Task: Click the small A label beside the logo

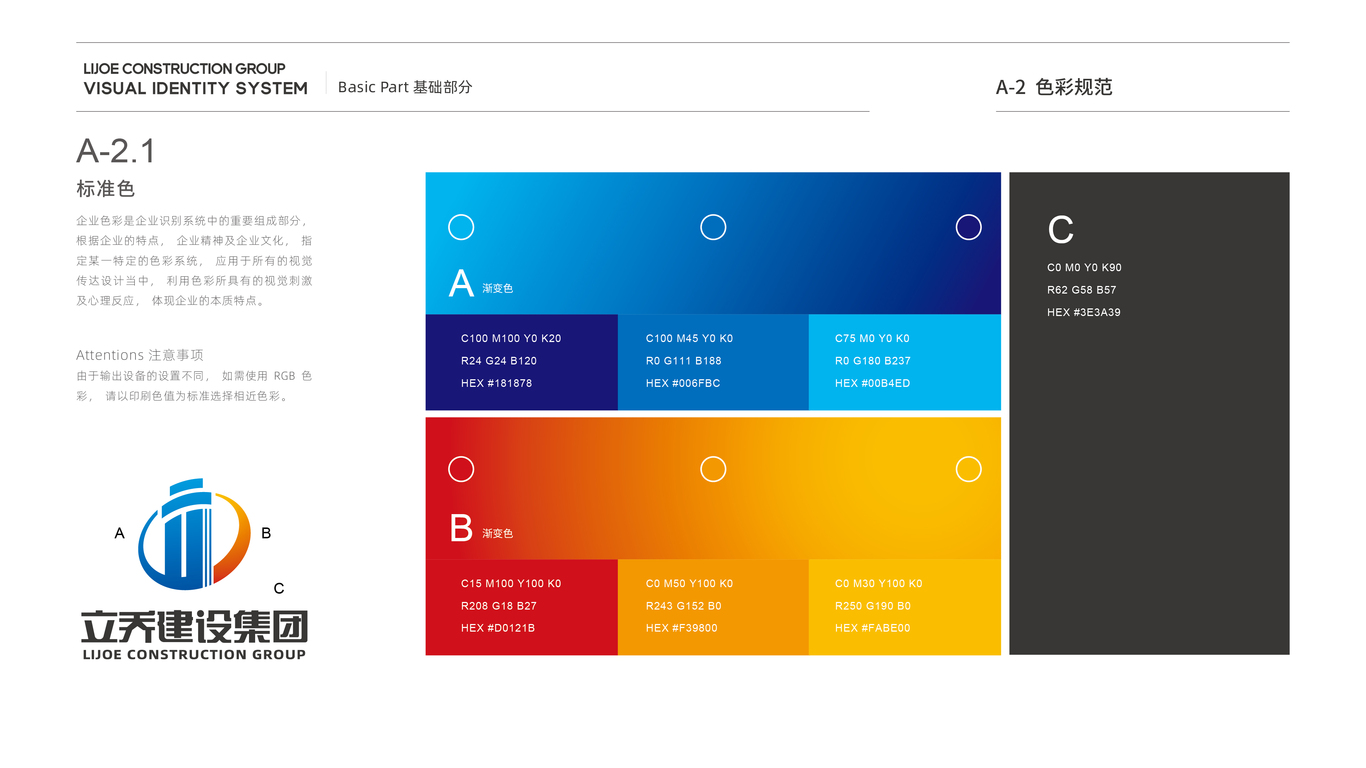Action: click(120, 533)
